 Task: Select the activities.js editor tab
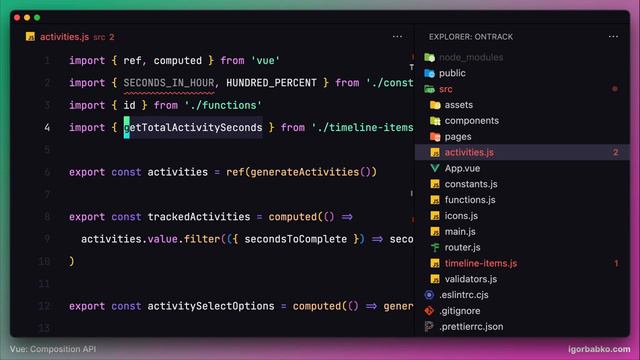(70, 37)
